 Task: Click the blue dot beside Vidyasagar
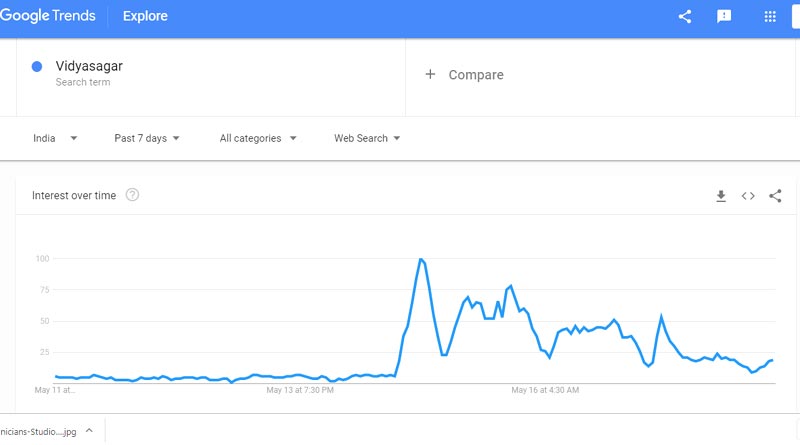pyautogui.click(x=37, y=66)
